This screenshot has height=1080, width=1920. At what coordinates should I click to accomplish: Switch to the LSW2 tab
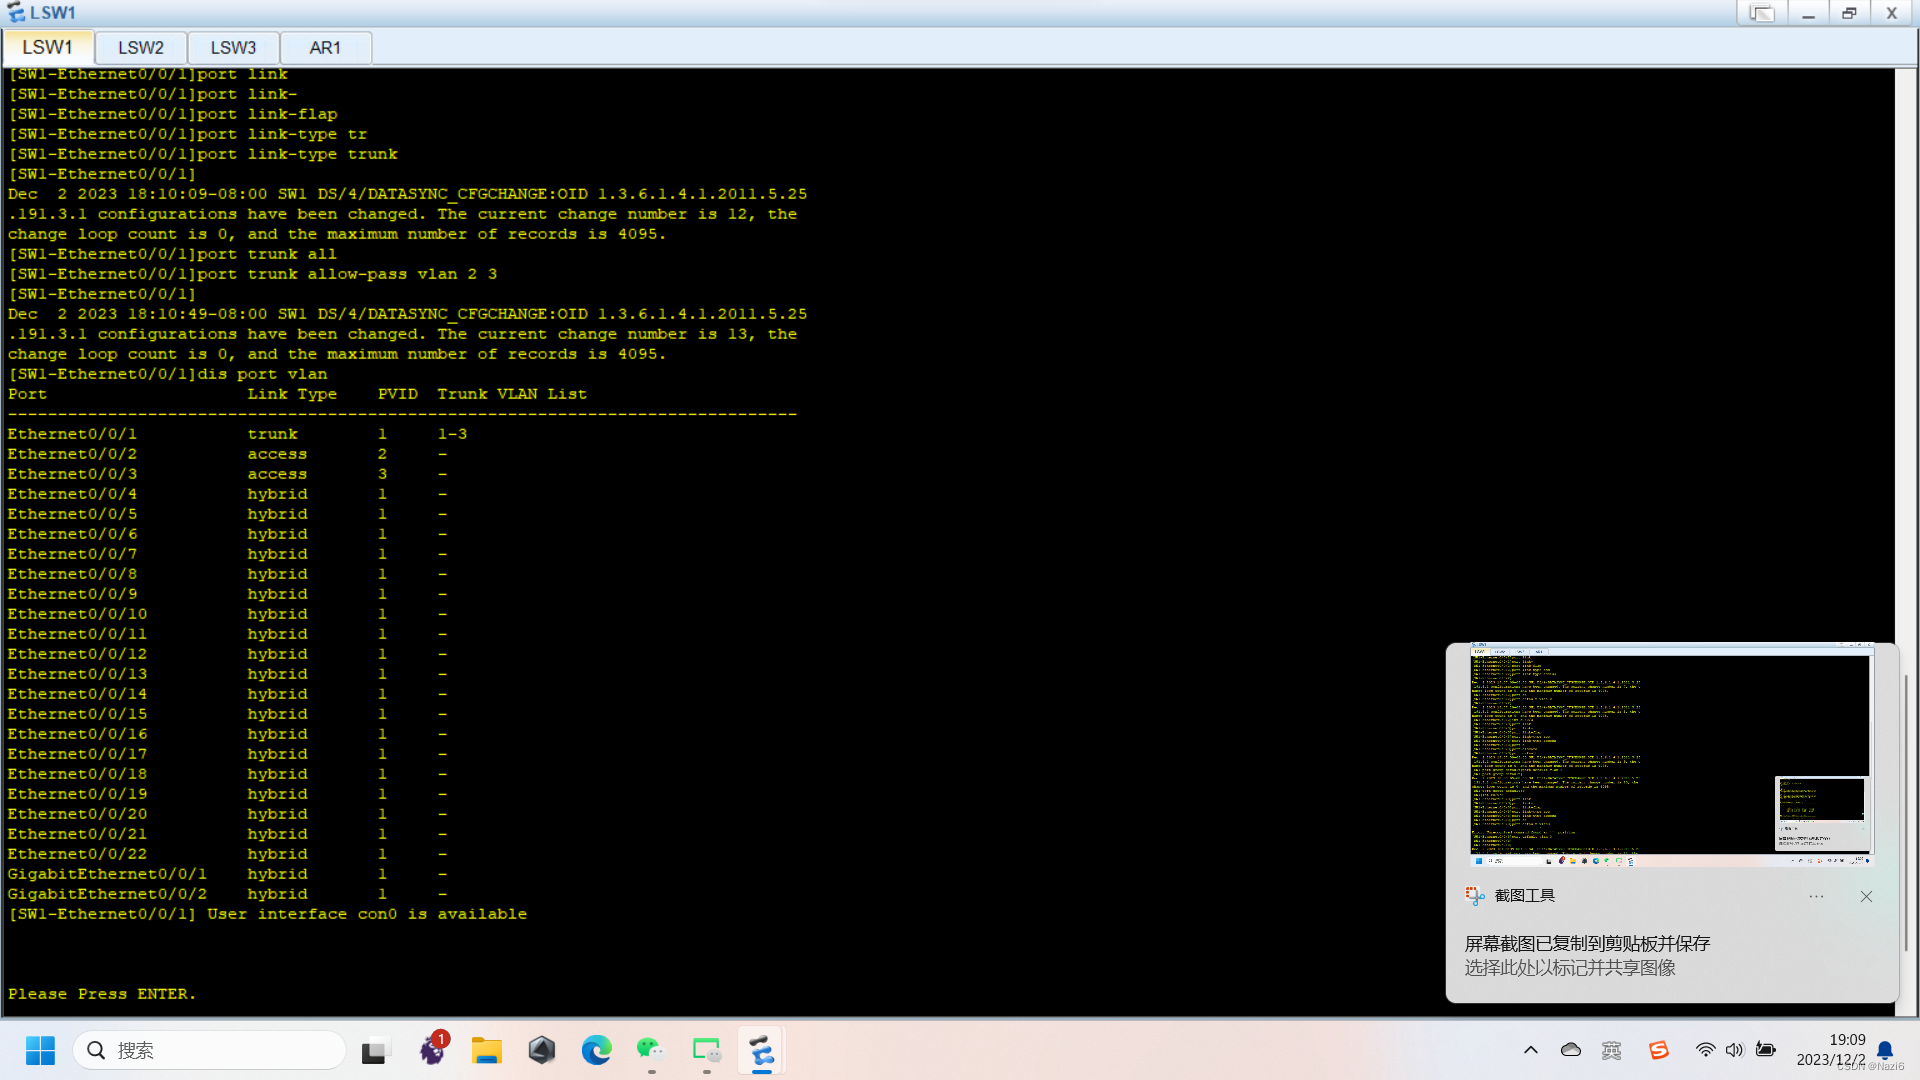pos(141,47)
